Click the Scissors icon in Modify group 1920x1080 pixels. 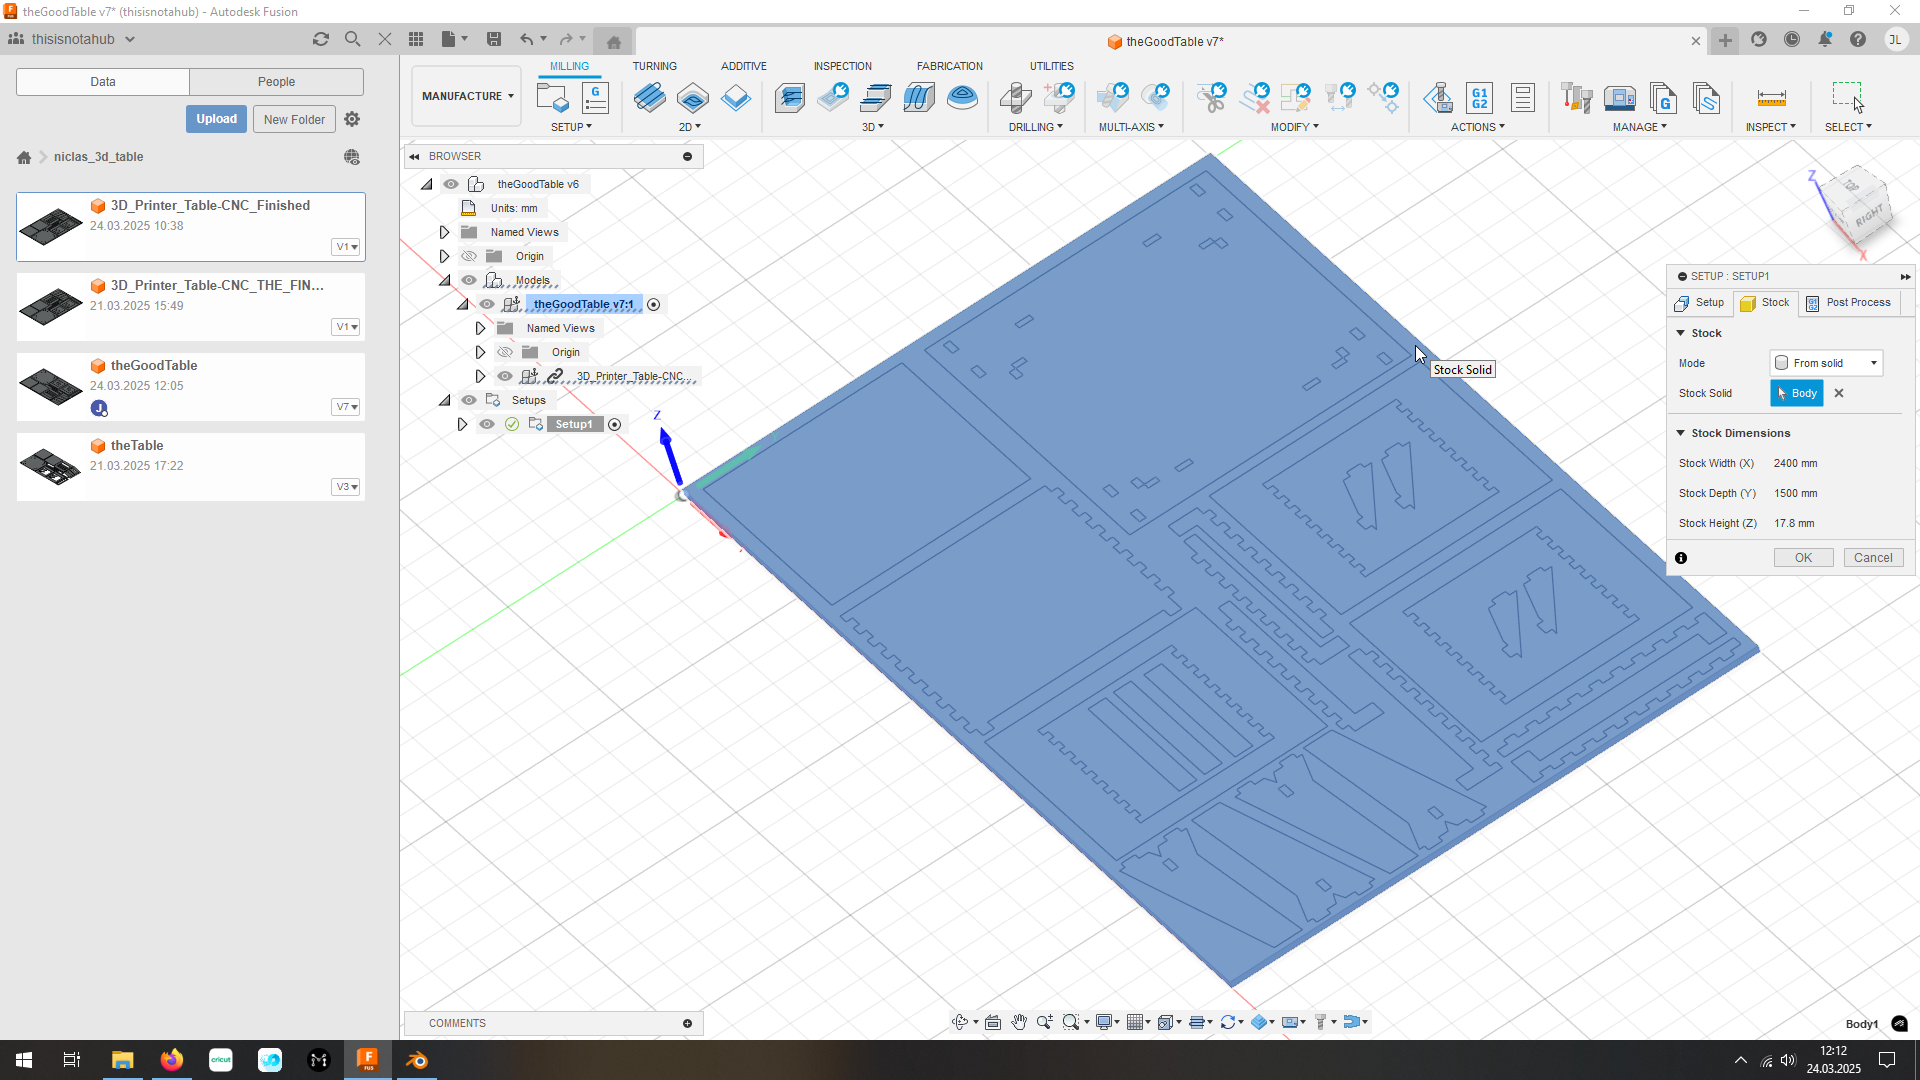click(x=1212, y=98)
